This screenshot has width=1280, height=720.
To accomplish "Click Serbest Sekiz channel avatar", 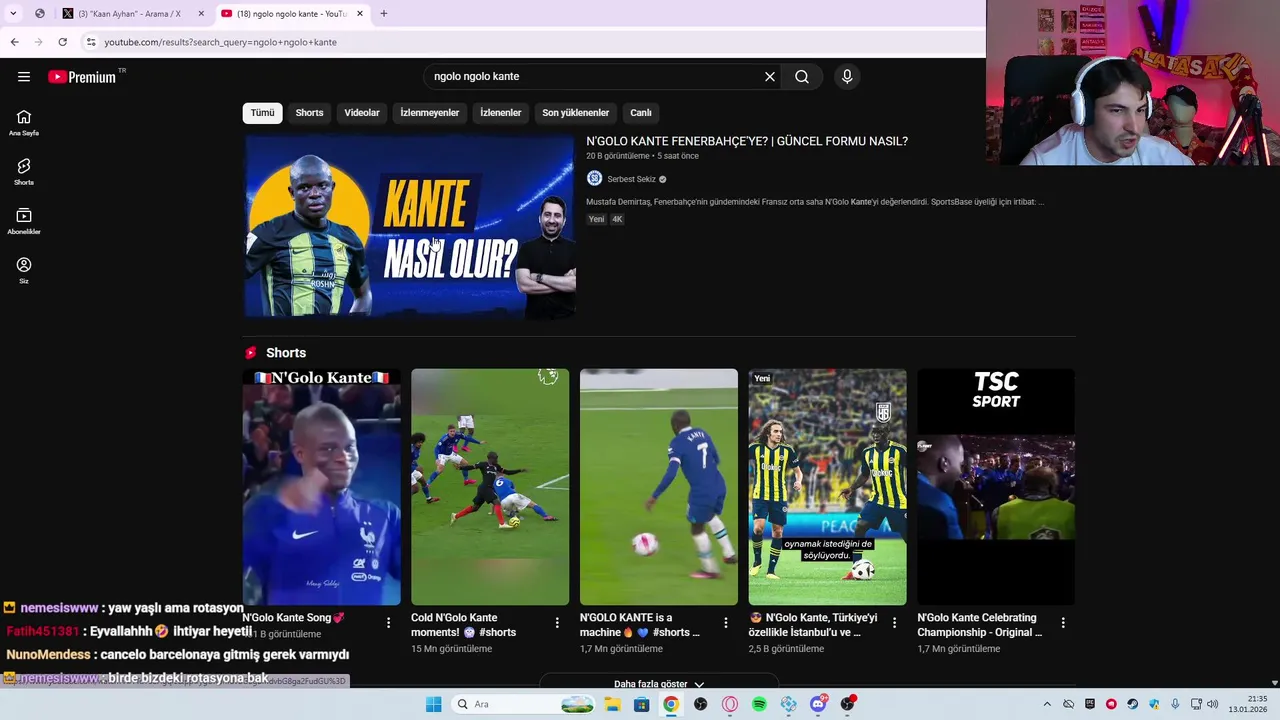I will click(594, 179).
